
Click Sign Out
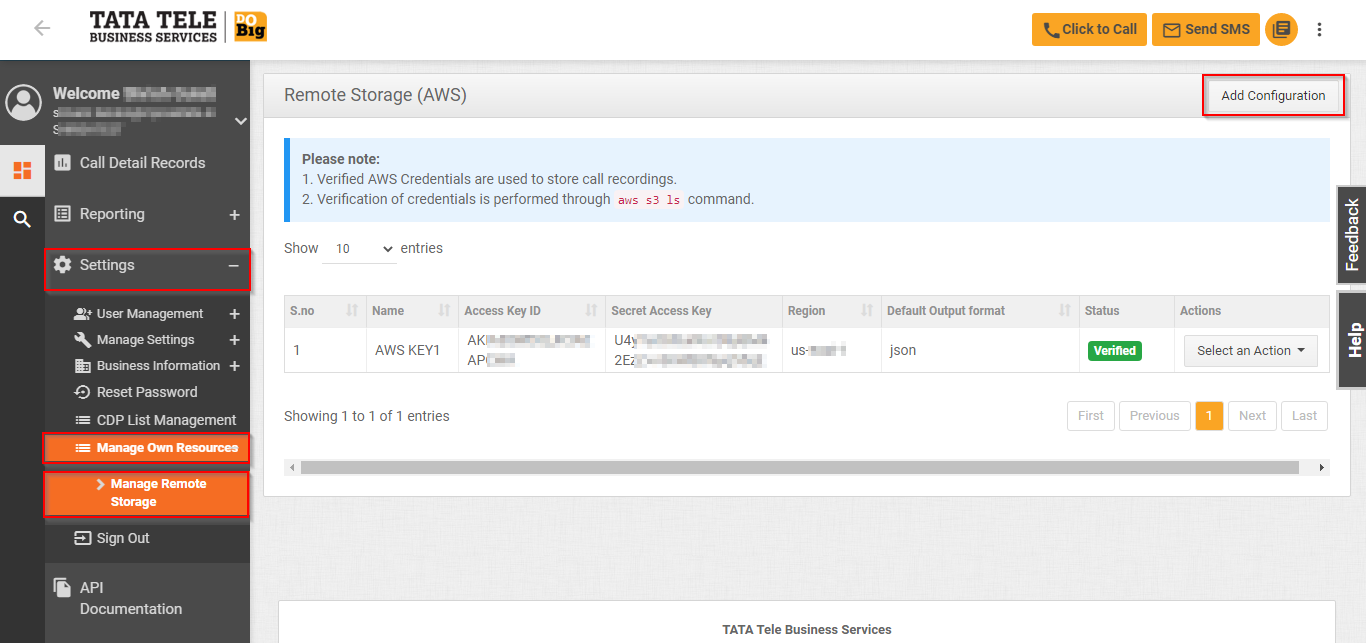[x=123, y=538]
